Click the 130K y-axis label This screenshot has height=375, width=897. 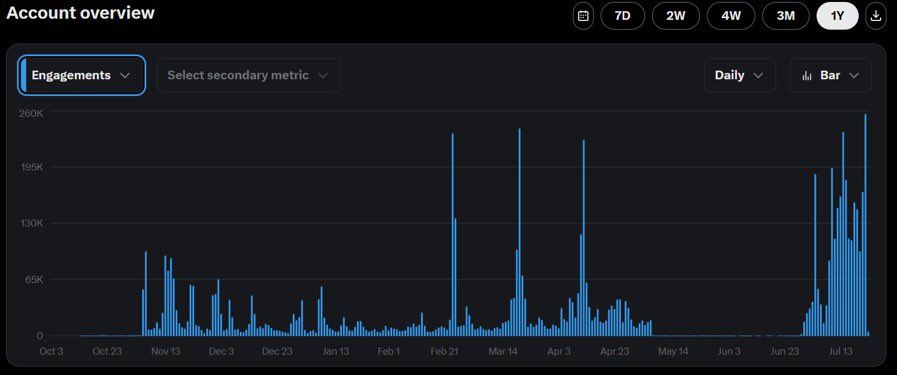[x=31, y=223]
